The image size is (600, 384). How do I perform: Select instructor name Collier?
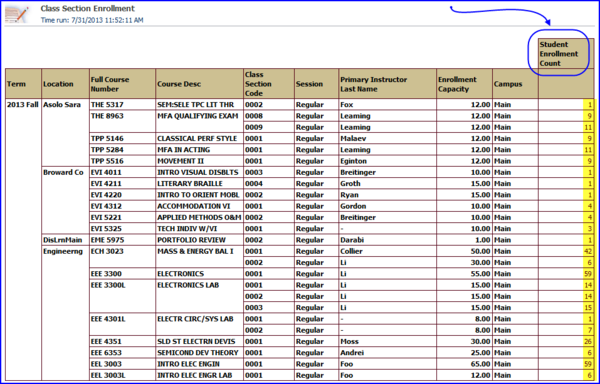pos(351,251)
